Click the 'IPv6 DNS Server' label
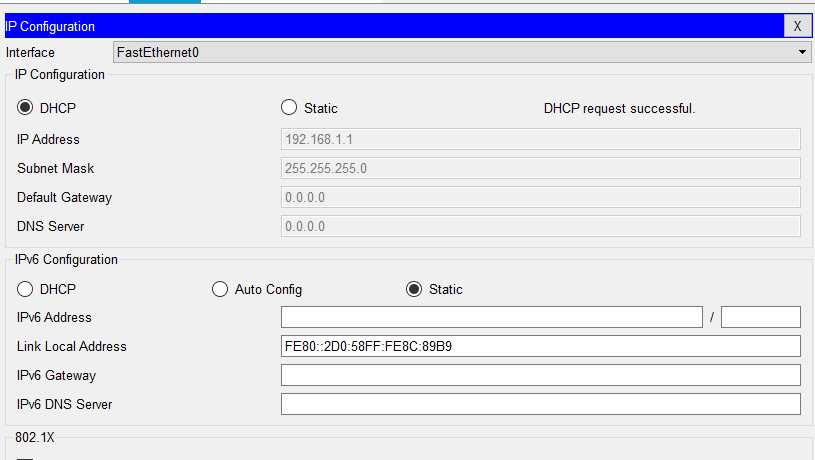This screenshot has width=815, height=460. coord(64,404)
